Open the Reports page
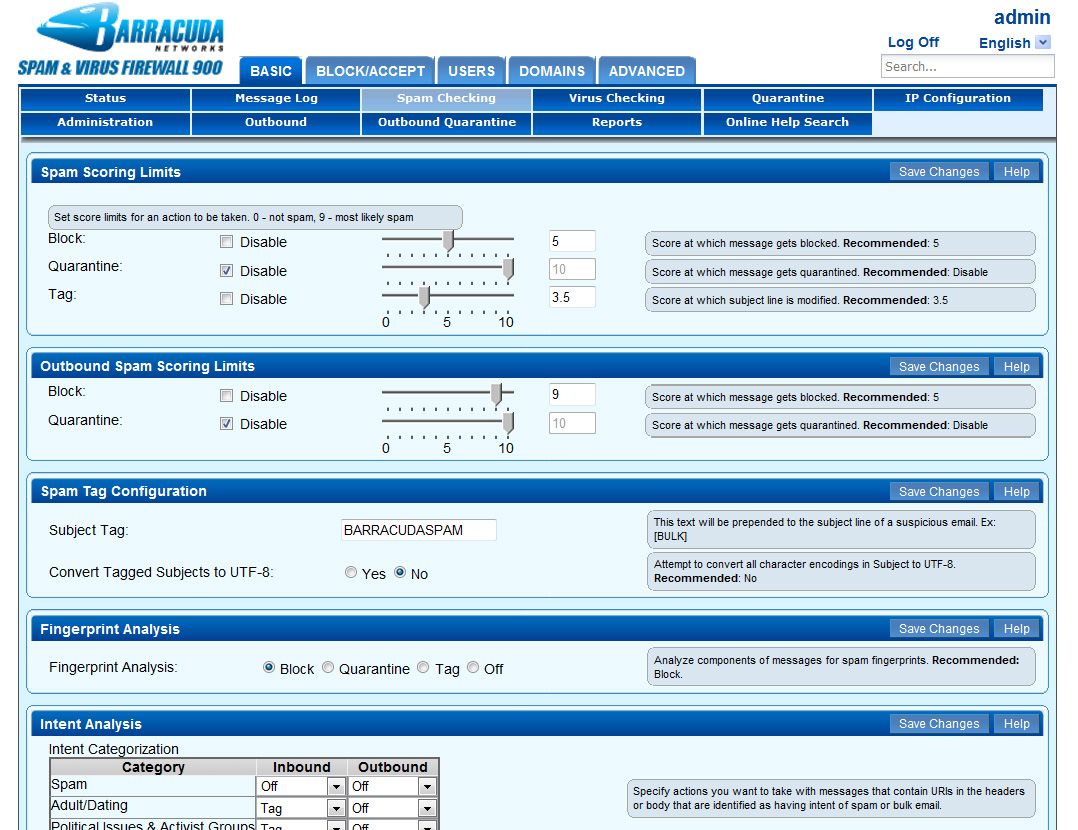This screenshot has width=1078, height=830. 617,122
